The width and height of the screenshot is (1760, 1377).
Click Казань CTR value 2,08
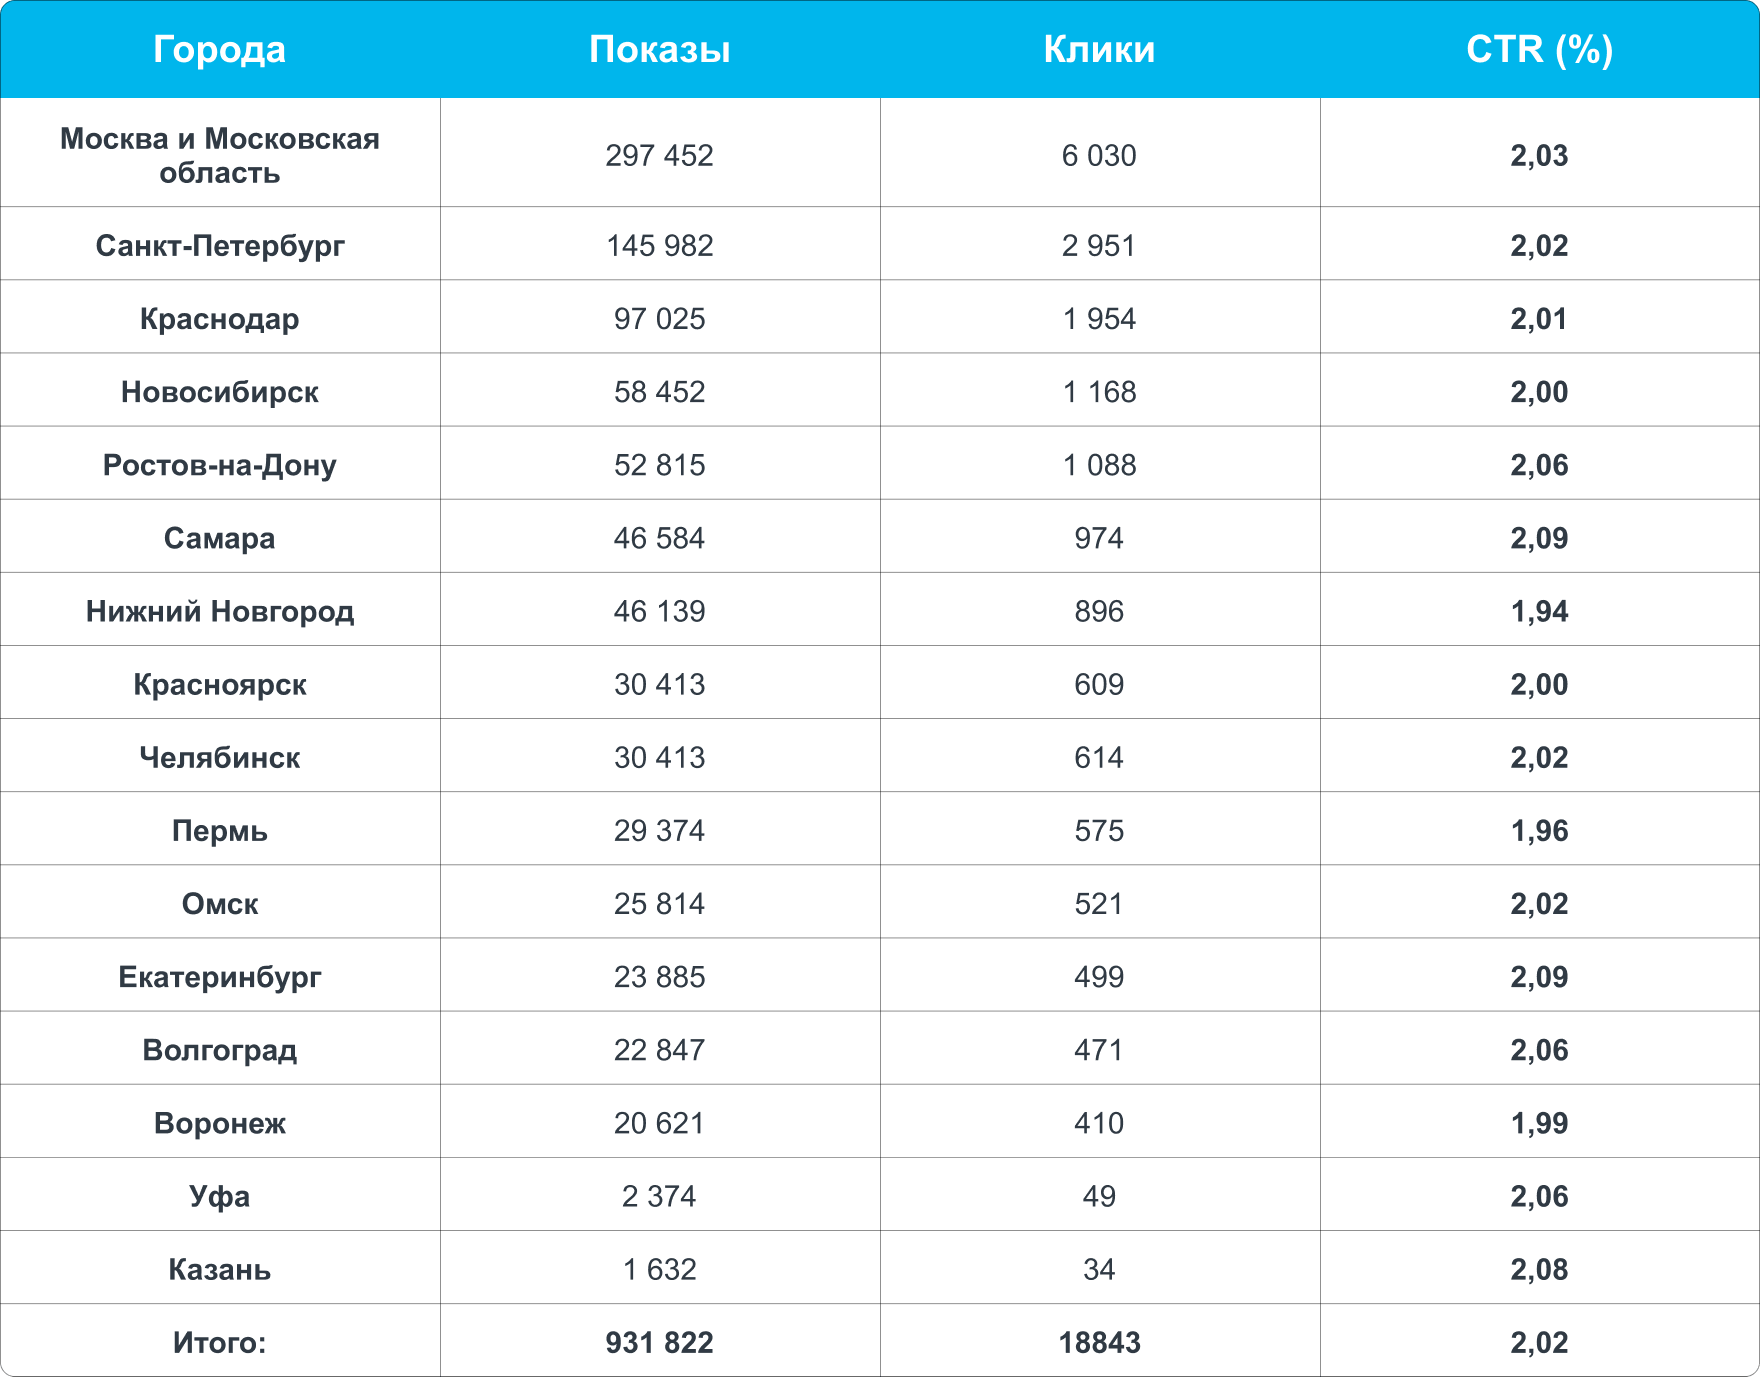[x=1539, y=1269]
